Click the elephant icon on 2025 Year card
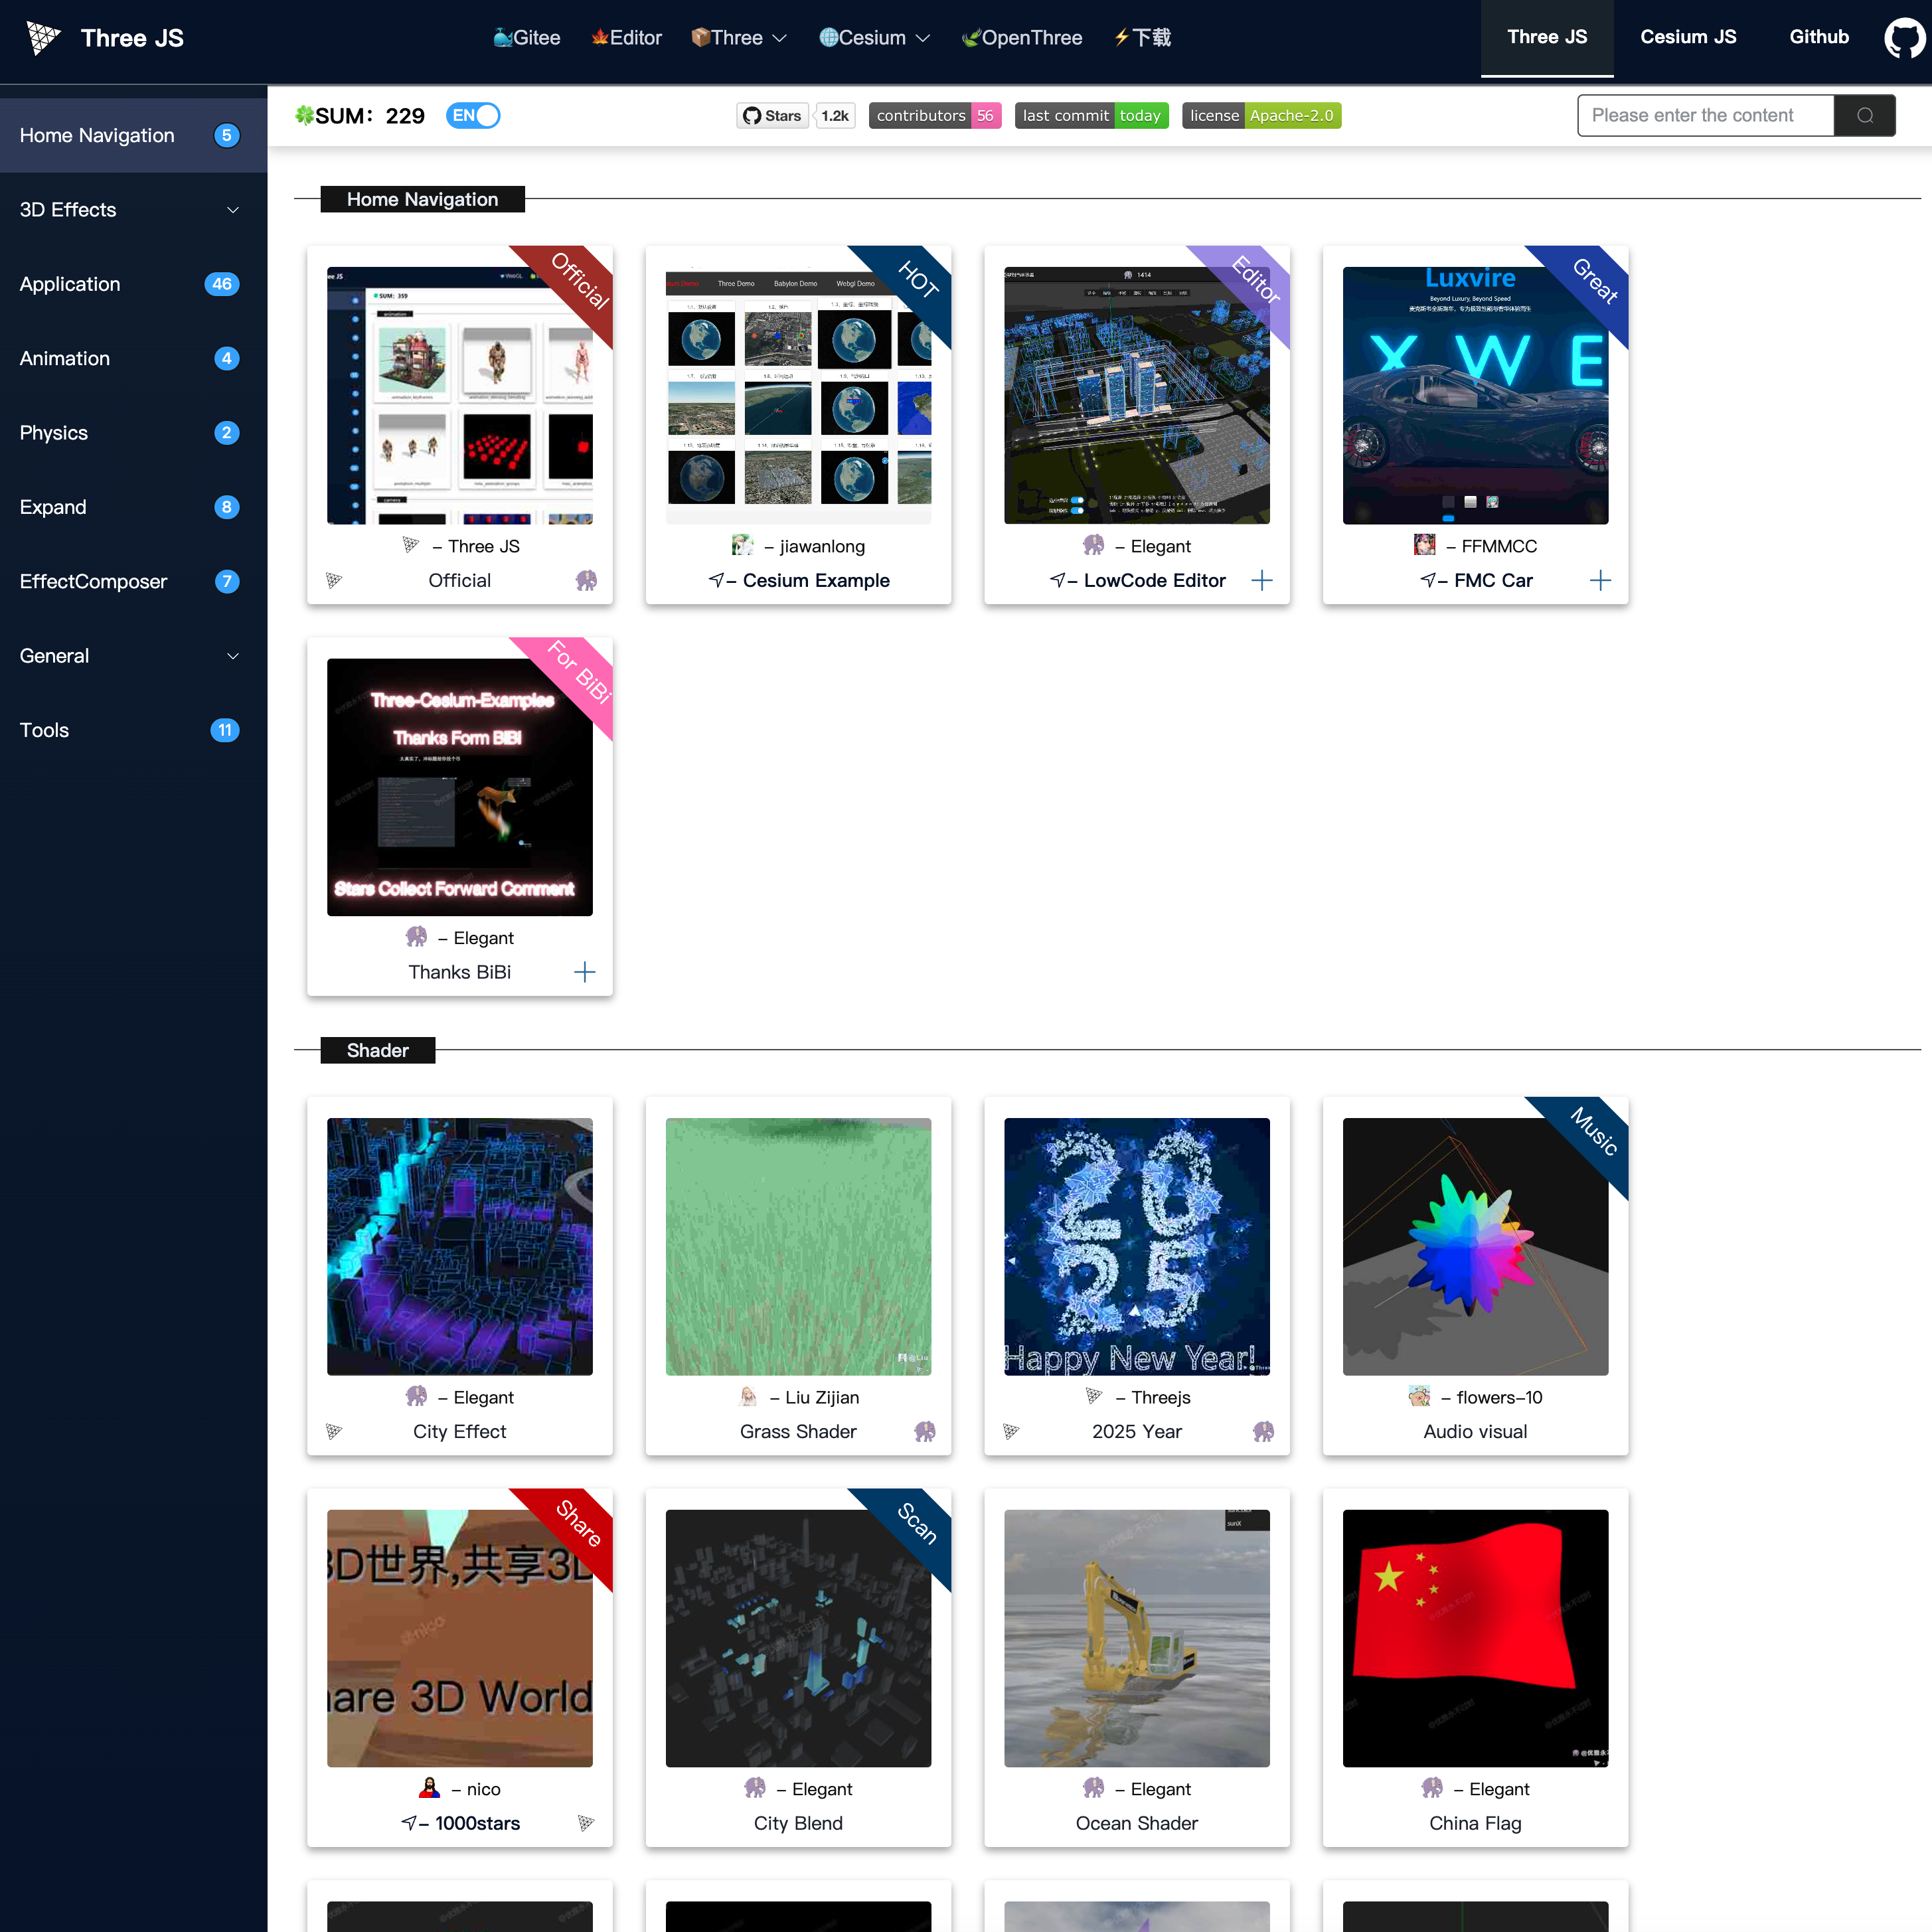1932x1932 pixels. pyautogui.click(x=1263, y=1431)
